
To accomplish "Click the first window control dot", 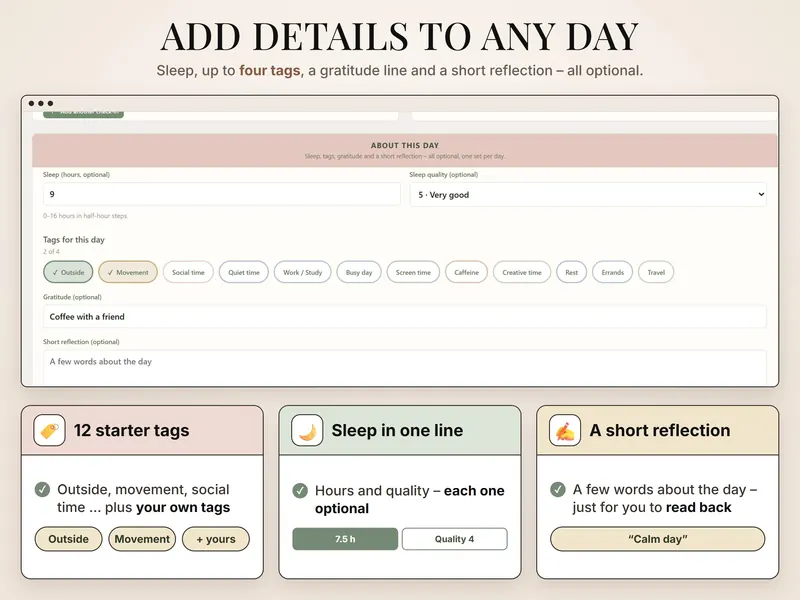I will click(x=32, y=103).
